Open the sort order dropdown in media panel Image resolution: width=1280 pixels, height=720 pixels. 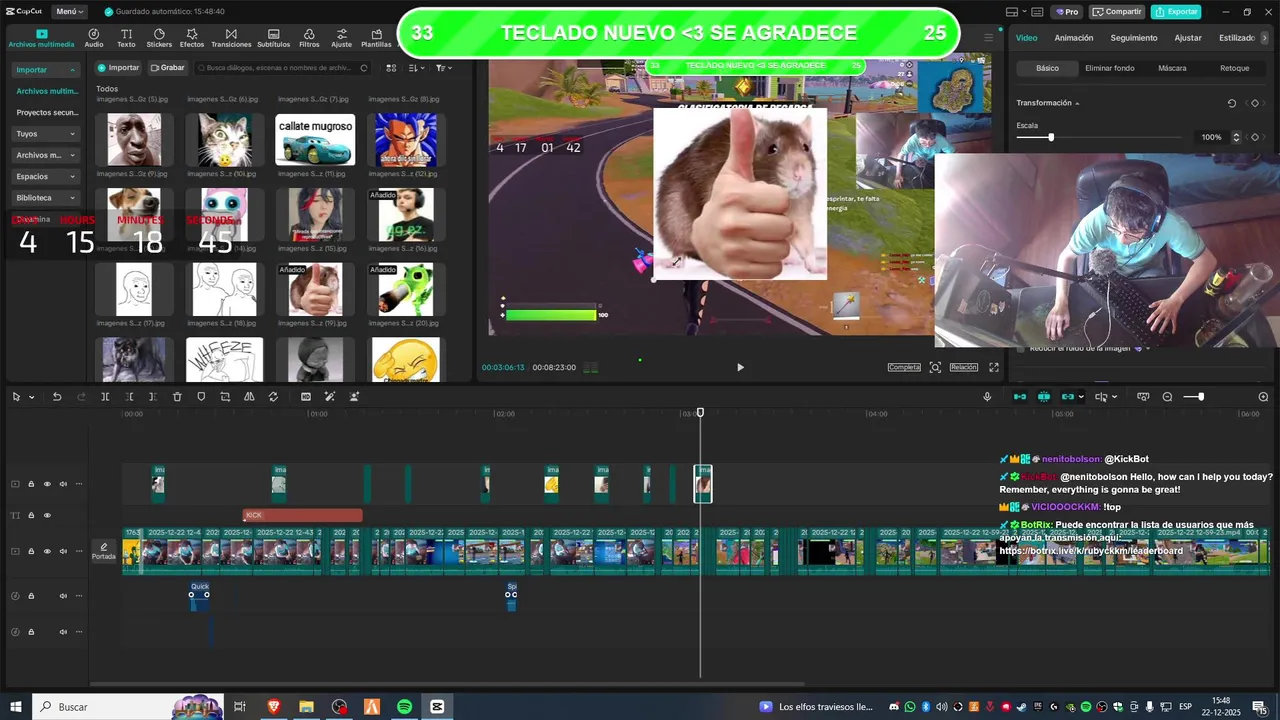pyautogui.click(x=417, y=68)
